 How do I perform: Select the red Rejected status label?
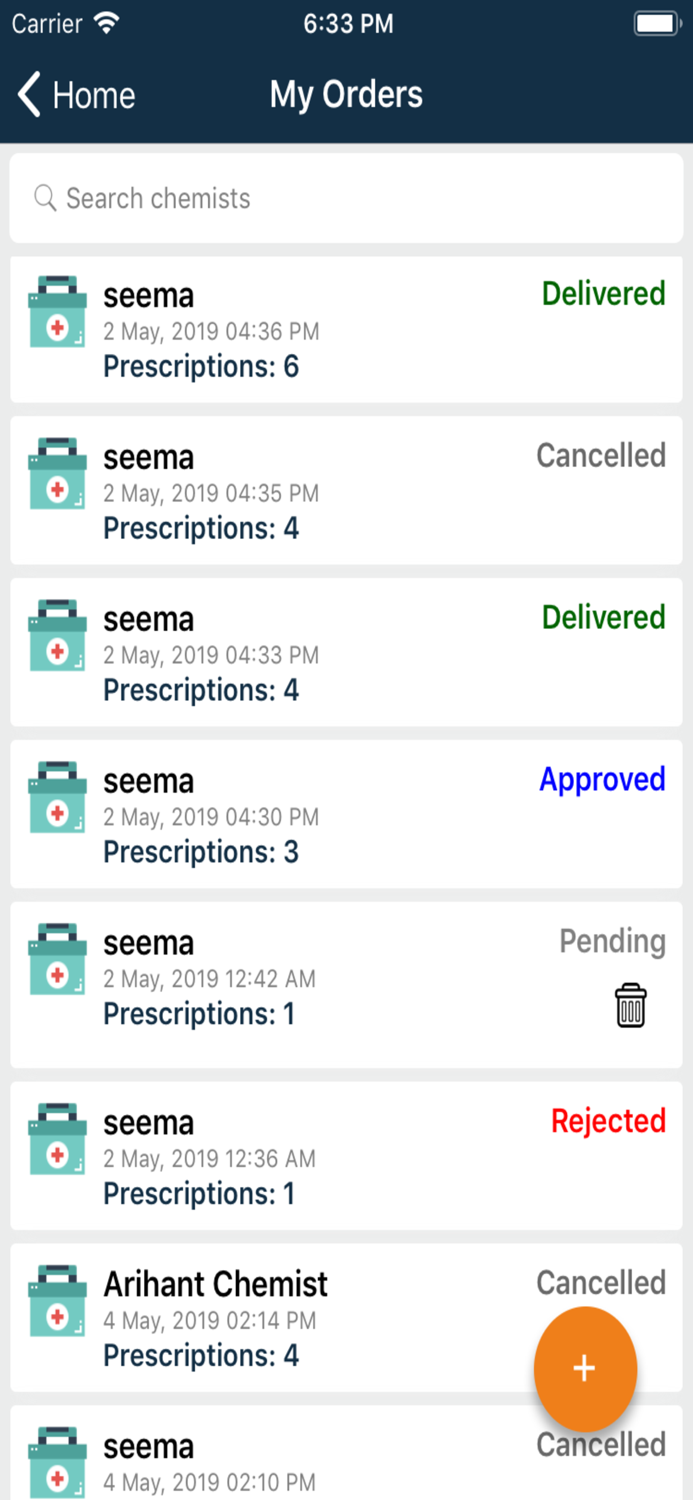[608, 1121]
